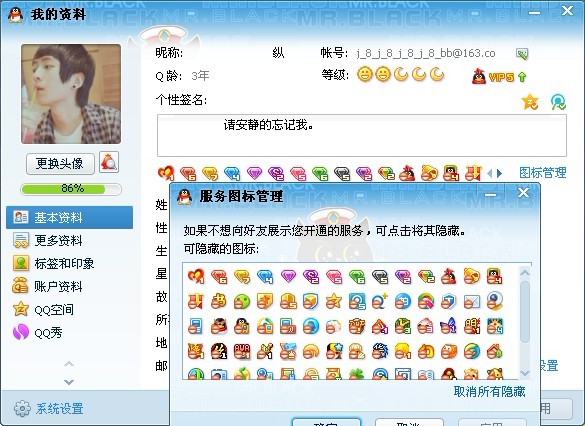
Task: Hide the purple S diamond icon in the dialog grid
Action: click(311, 276)
